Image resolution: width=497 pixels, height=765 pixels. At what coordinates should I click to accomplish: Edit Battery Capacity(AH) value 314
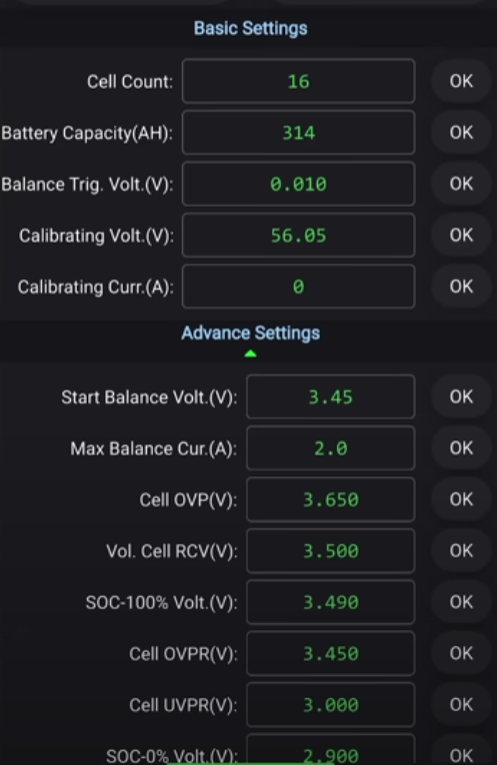[298, 132]
